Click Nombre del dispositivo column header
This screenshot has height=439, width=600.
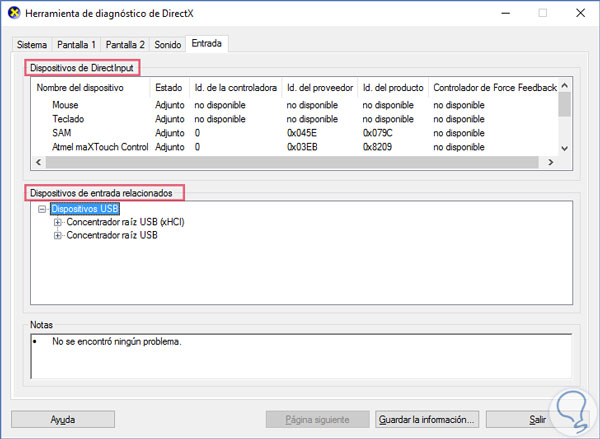coord(91,88)
